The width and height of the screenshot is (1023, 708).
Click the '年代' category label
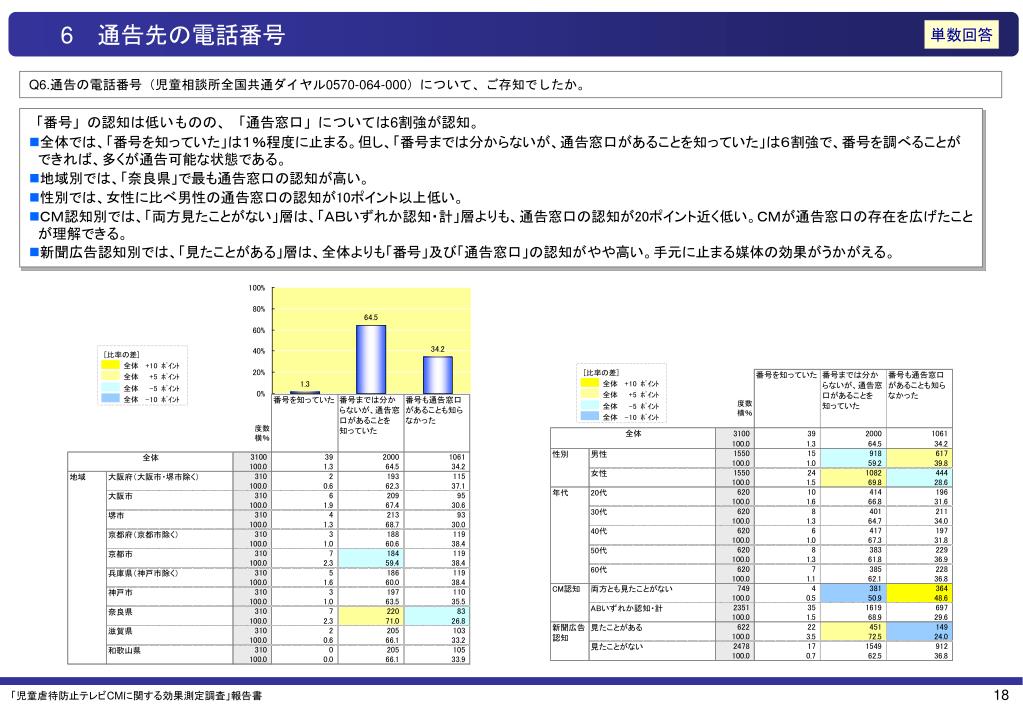[560, 493]
